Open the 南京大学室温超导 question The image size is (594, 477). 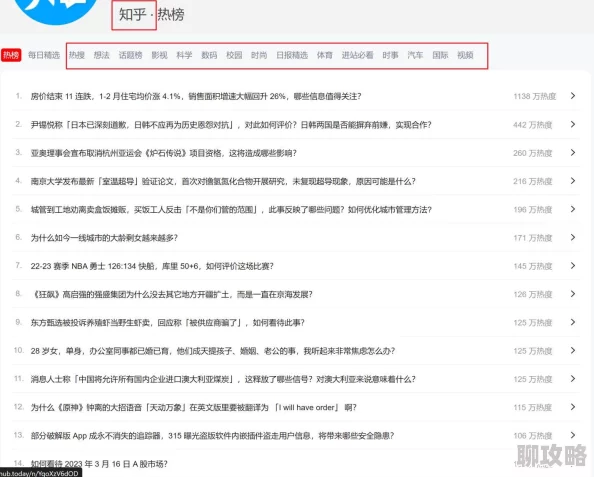point(223,181)
